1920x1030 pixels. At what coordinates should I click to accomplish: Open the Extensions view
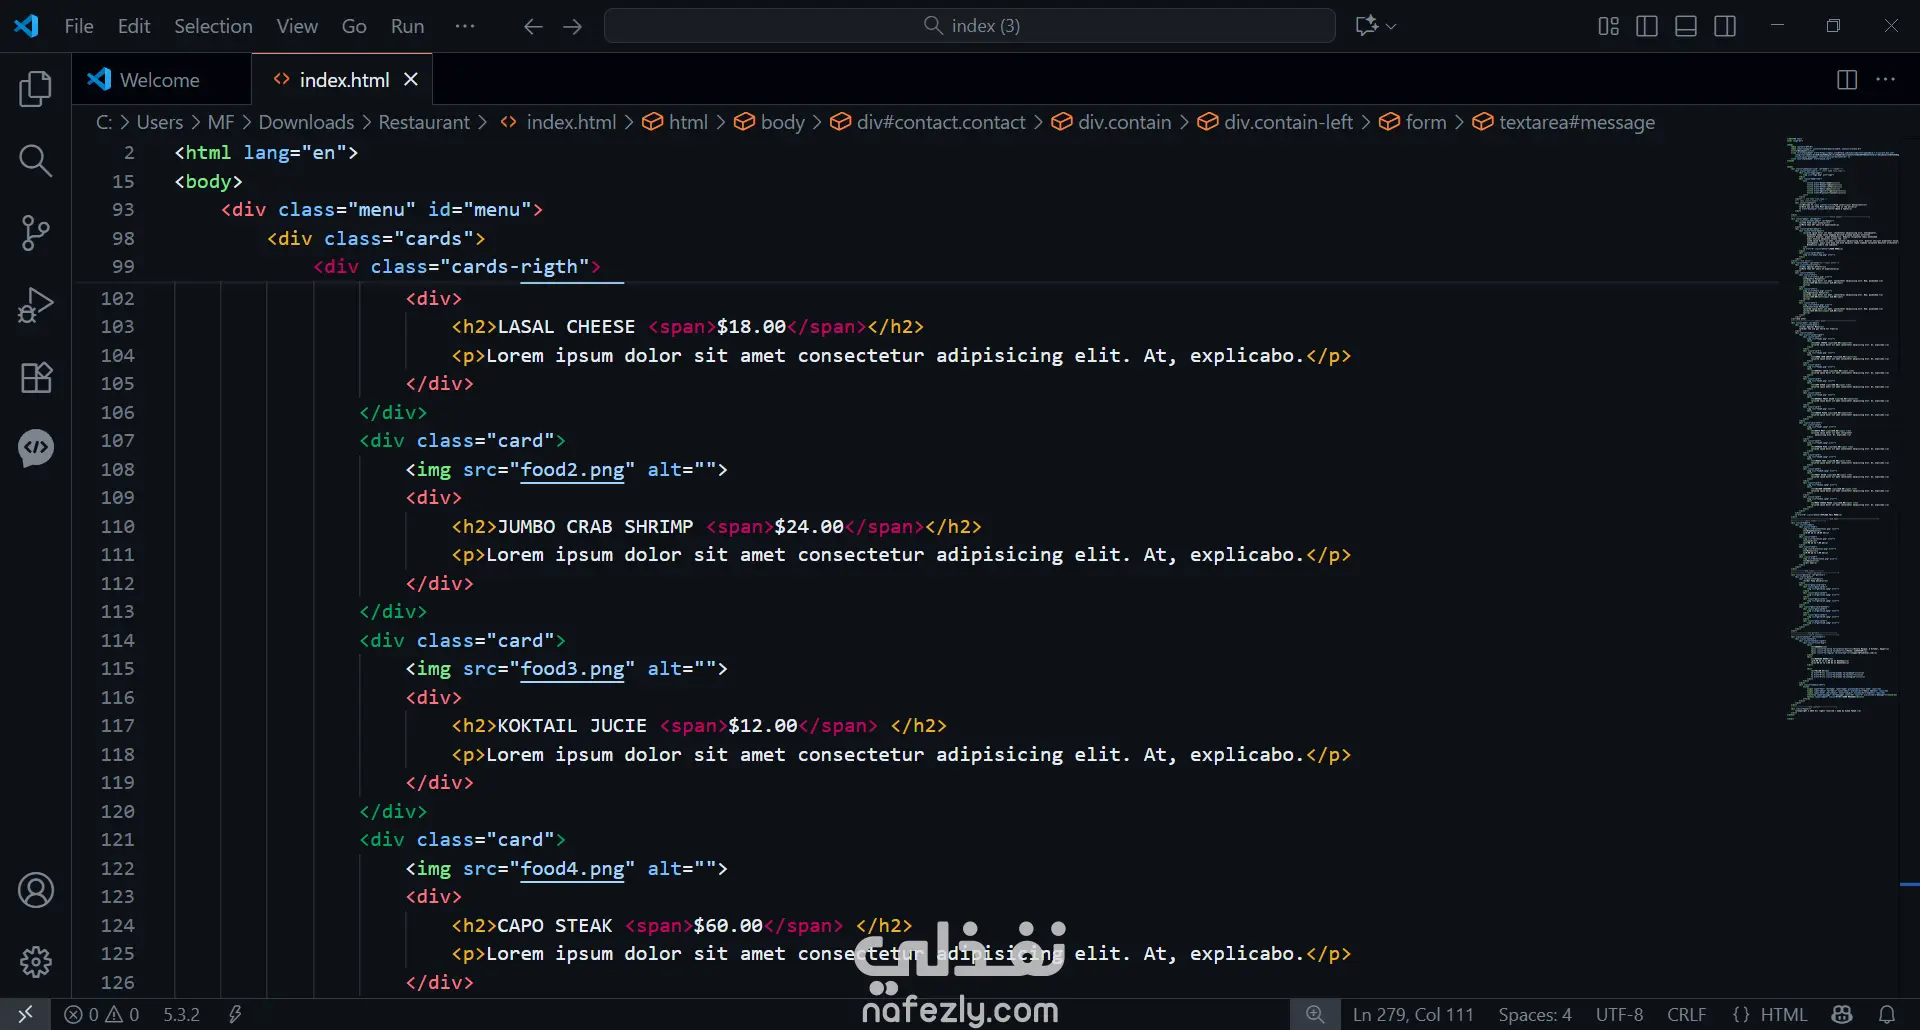36,377
